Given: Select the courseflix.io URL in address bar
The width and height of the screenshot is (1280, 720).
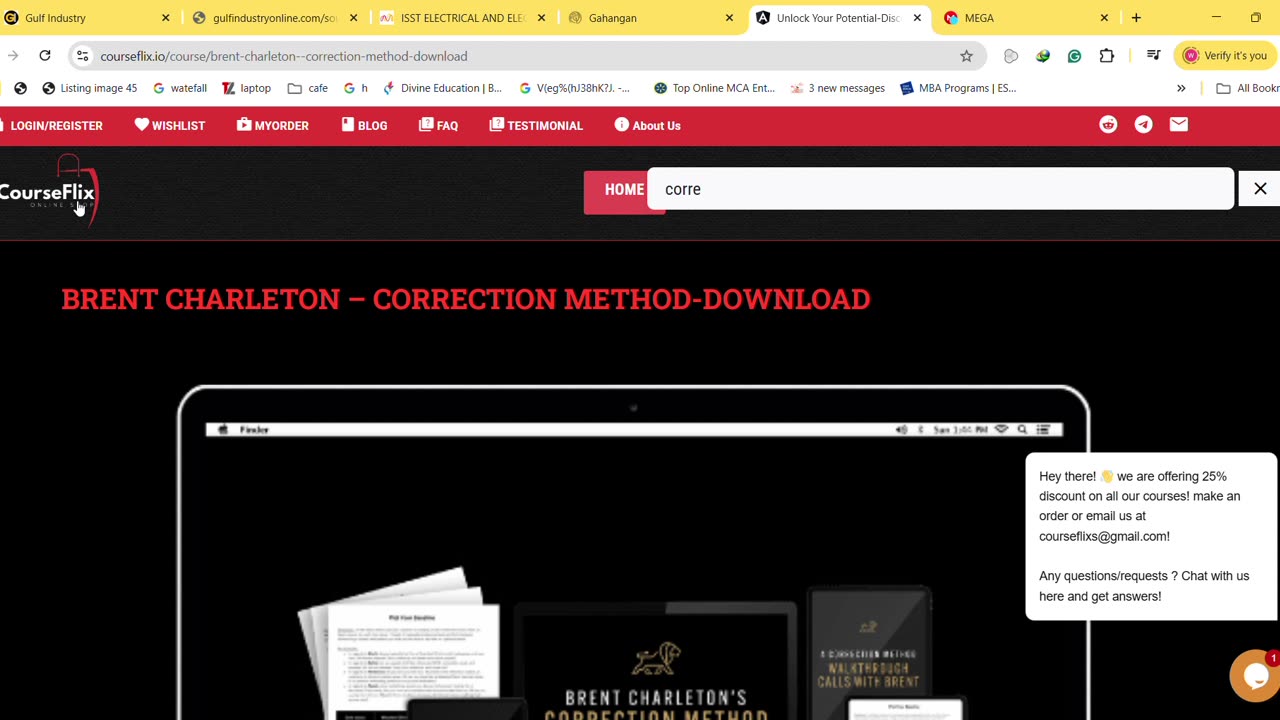Looking at the screenshot, I should [x=284, y=56].
